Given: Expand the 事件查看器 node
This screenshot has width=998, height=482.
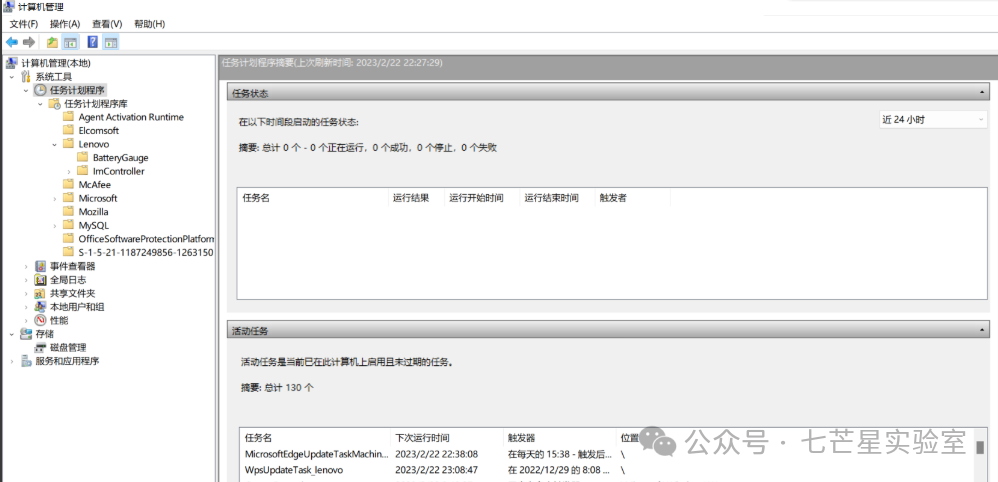Looking at the screenshot, I should [26, 266].
